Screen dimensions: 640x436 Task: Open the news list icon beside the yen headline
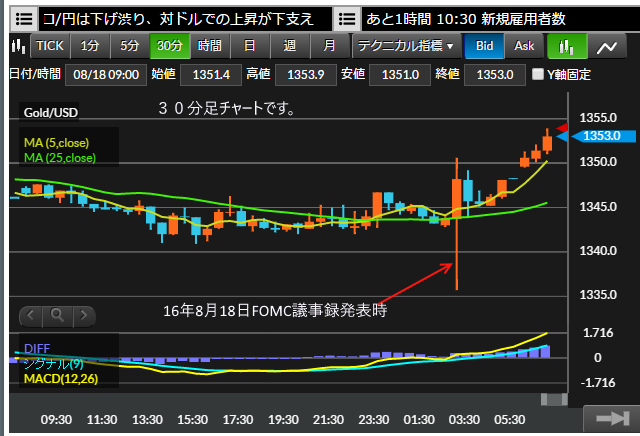click(x=24, y=18)
